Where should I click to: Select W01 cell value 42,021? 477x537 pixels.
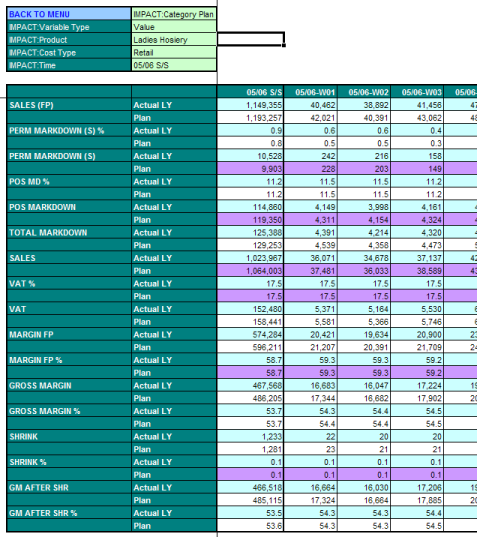311,118
